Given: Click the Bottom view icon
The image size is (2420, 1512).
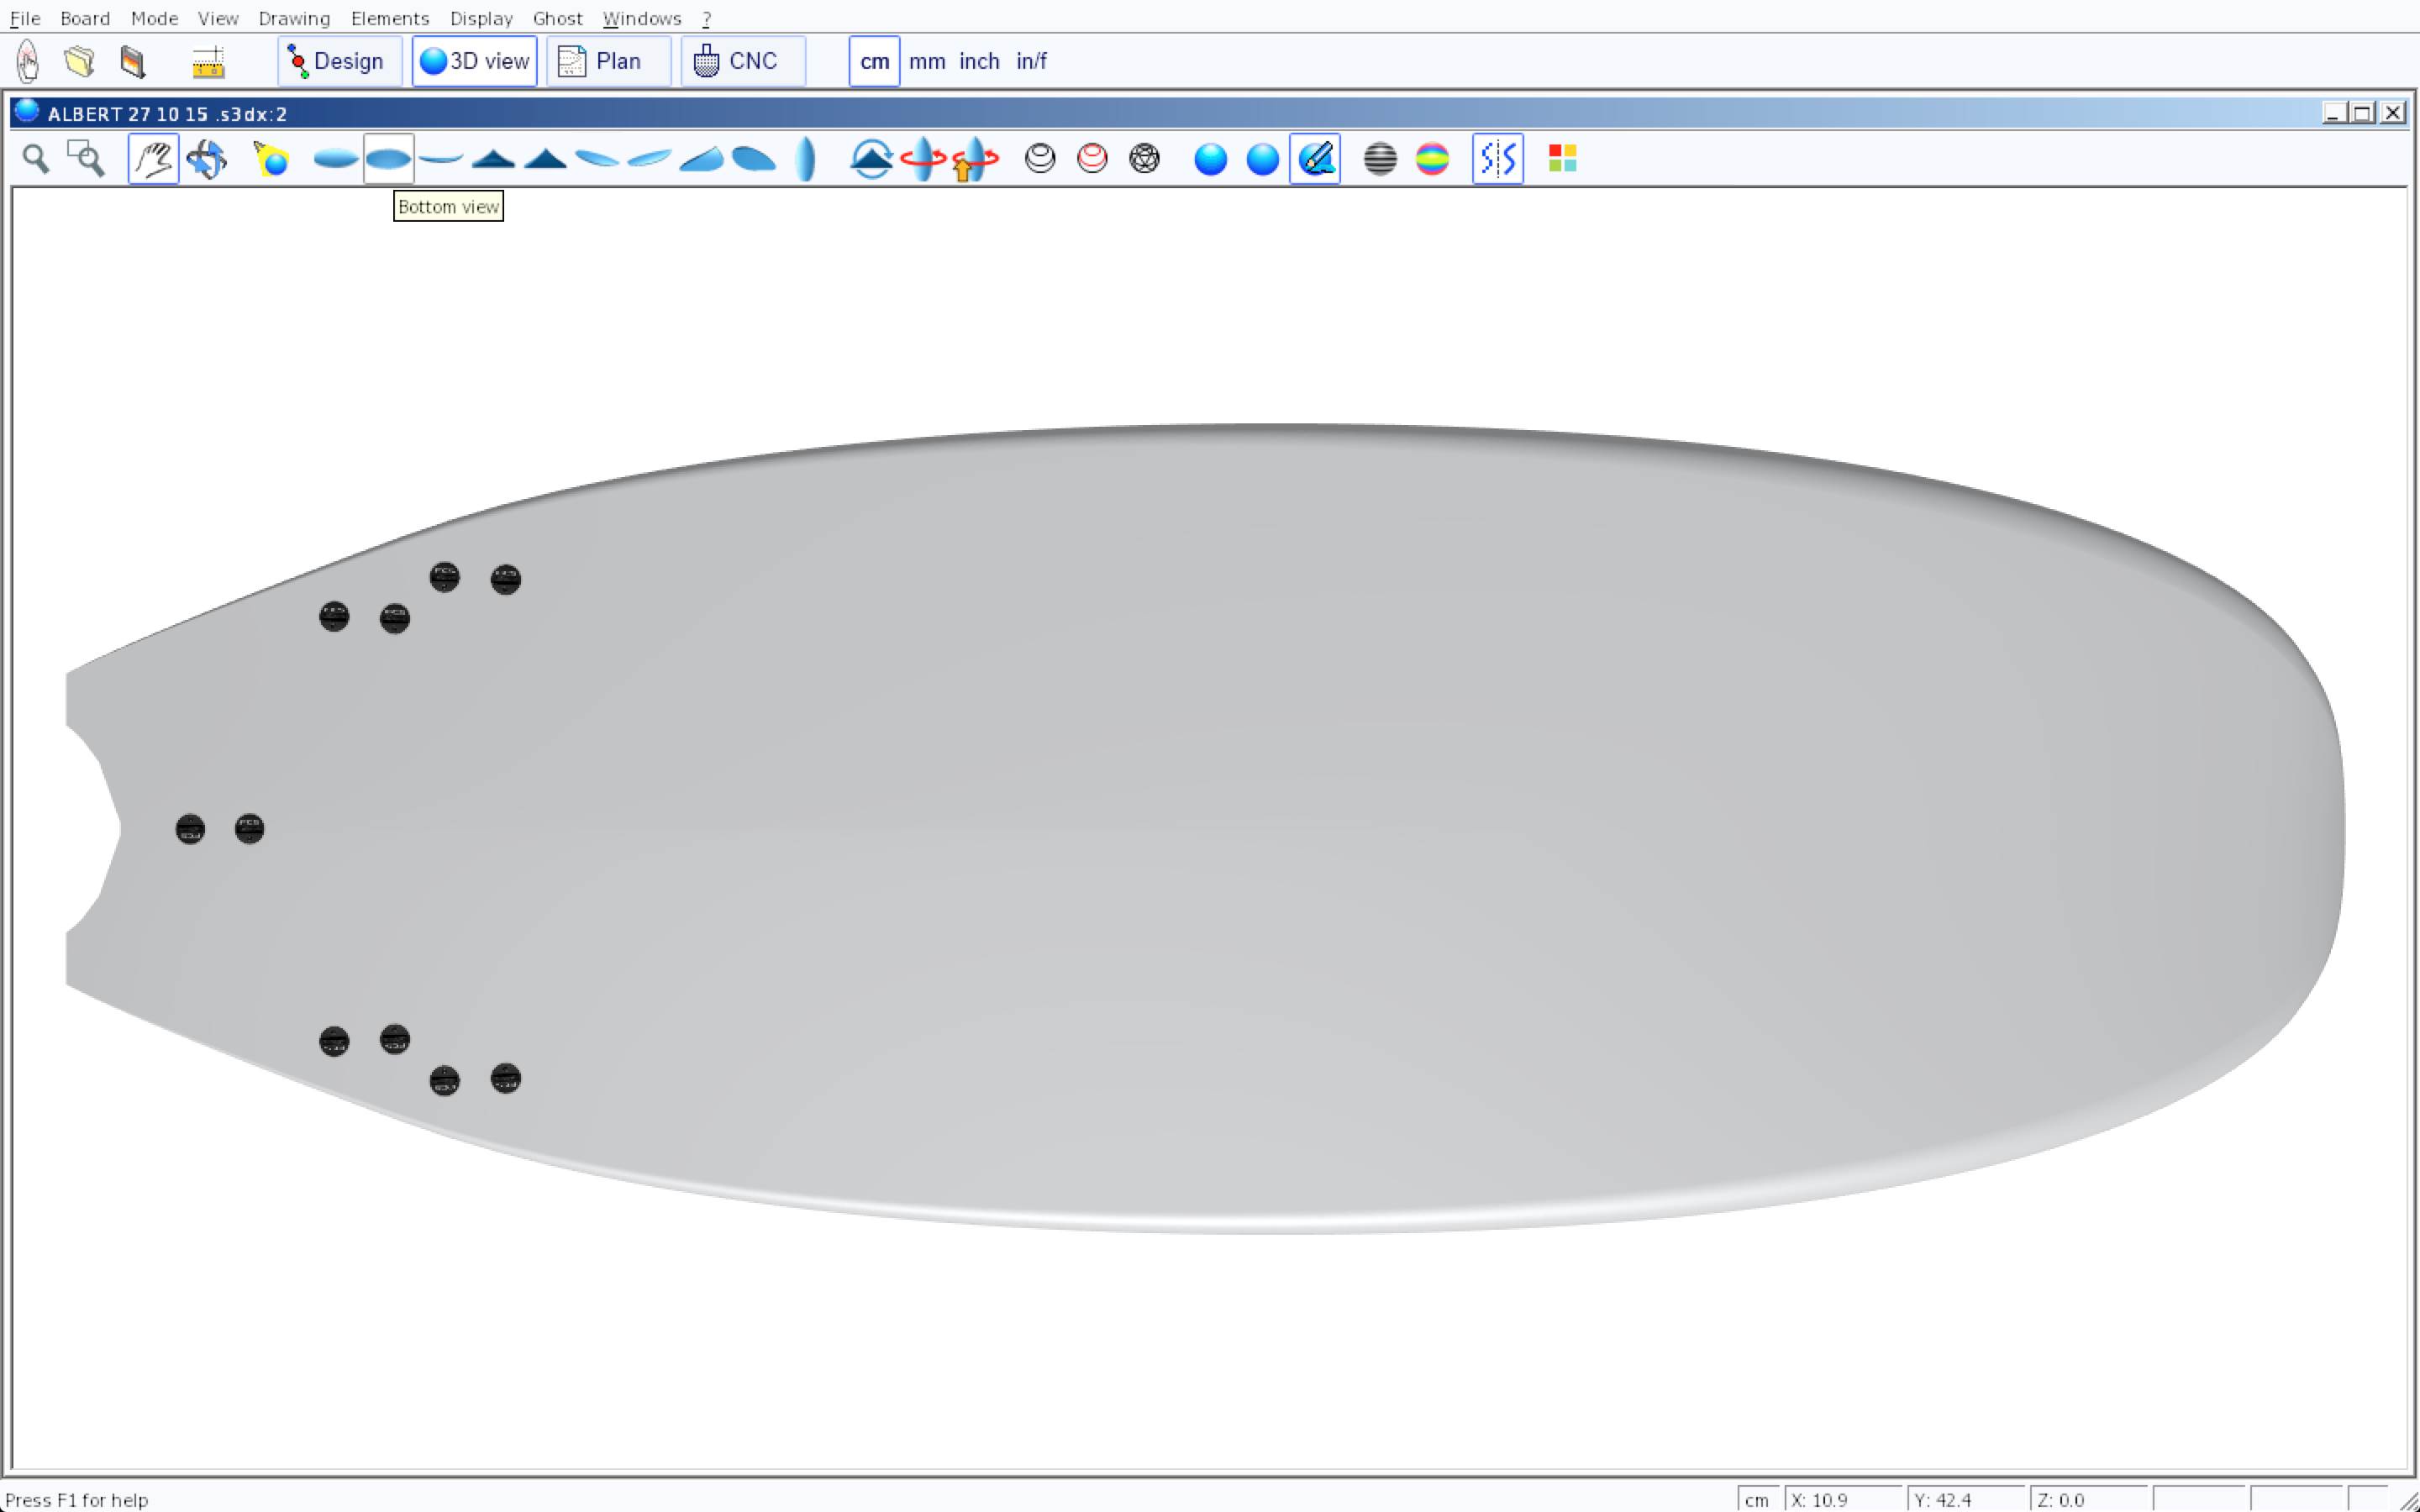Looking at the screenshot, I should pos(388,159).
